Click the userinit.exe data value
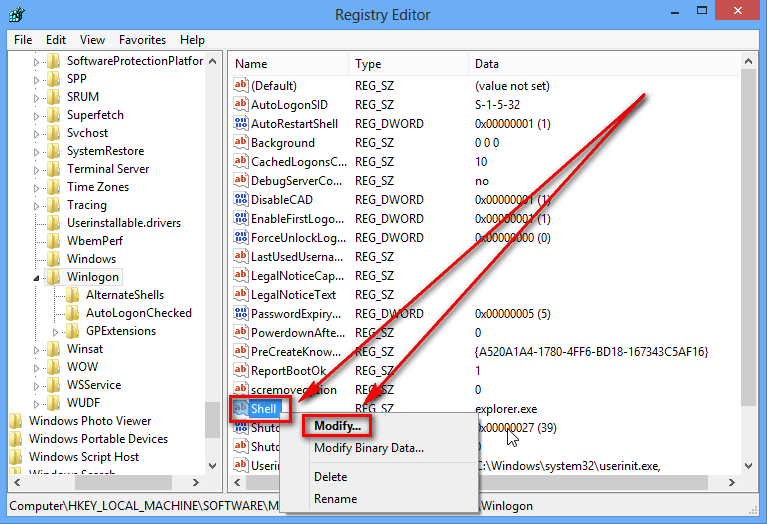Viewport: 767px width, 524px height. 570,466
